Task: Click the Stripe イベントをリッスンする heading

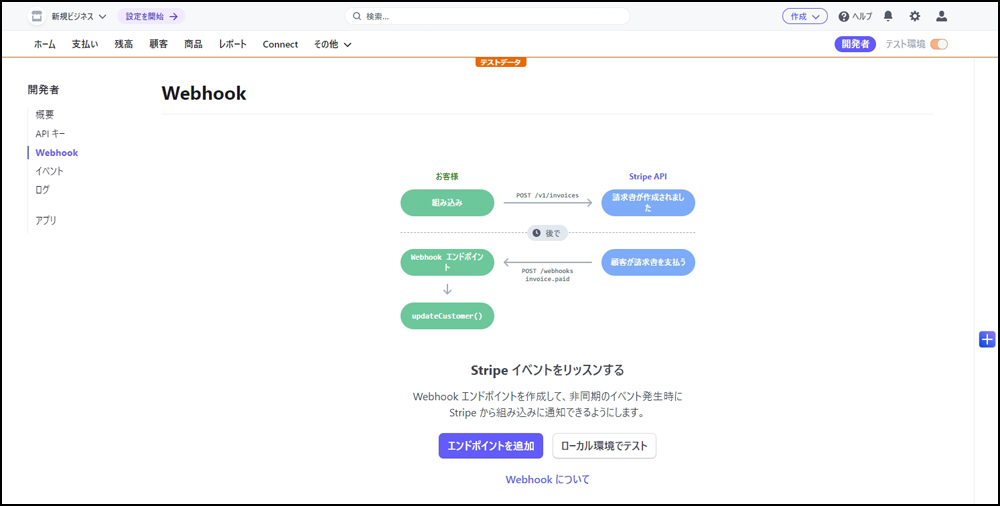Action: [x=547, y=370]
